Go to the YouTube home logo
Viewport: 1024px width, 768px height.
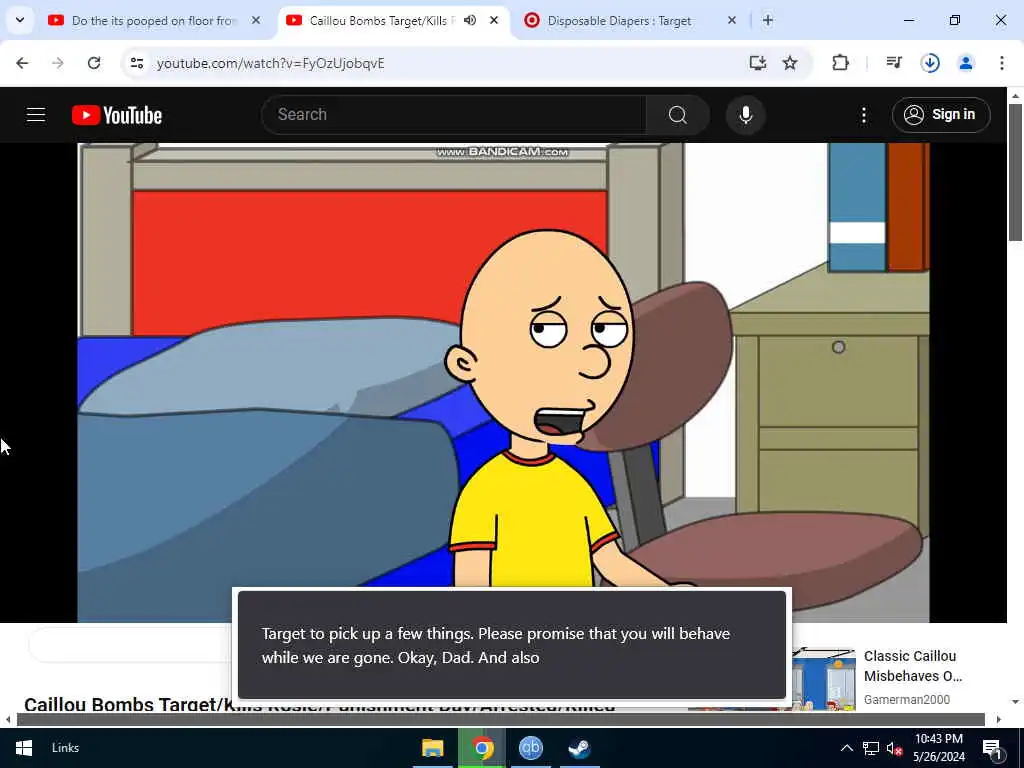(117, 115)
